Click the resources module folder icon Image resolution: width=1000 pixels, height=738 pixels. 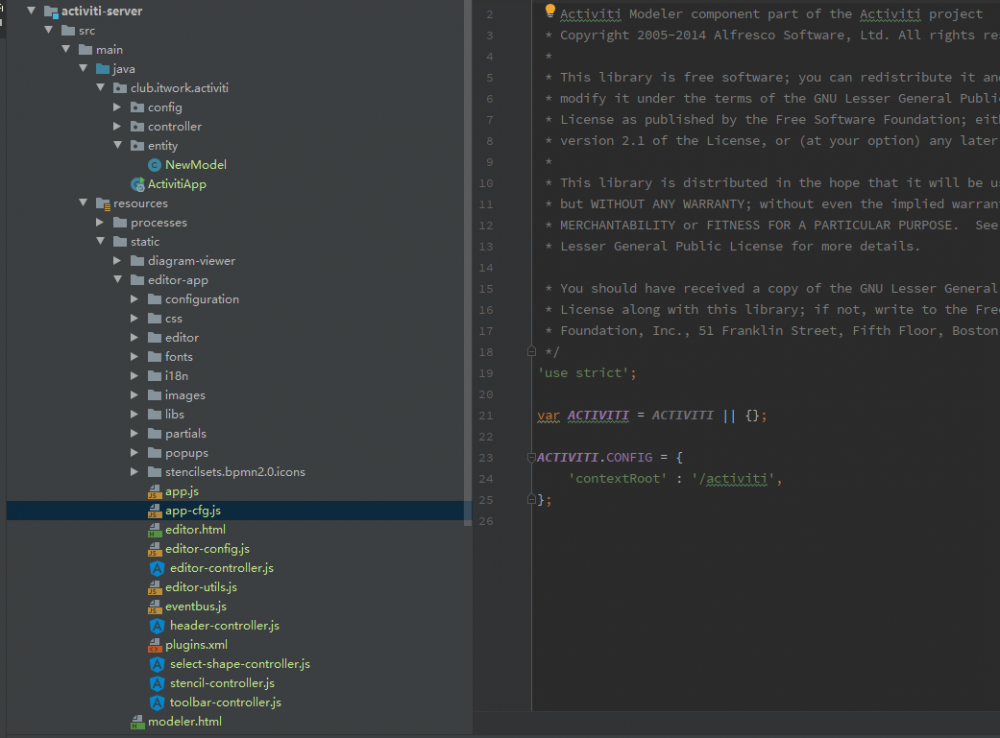coord(105,203)
